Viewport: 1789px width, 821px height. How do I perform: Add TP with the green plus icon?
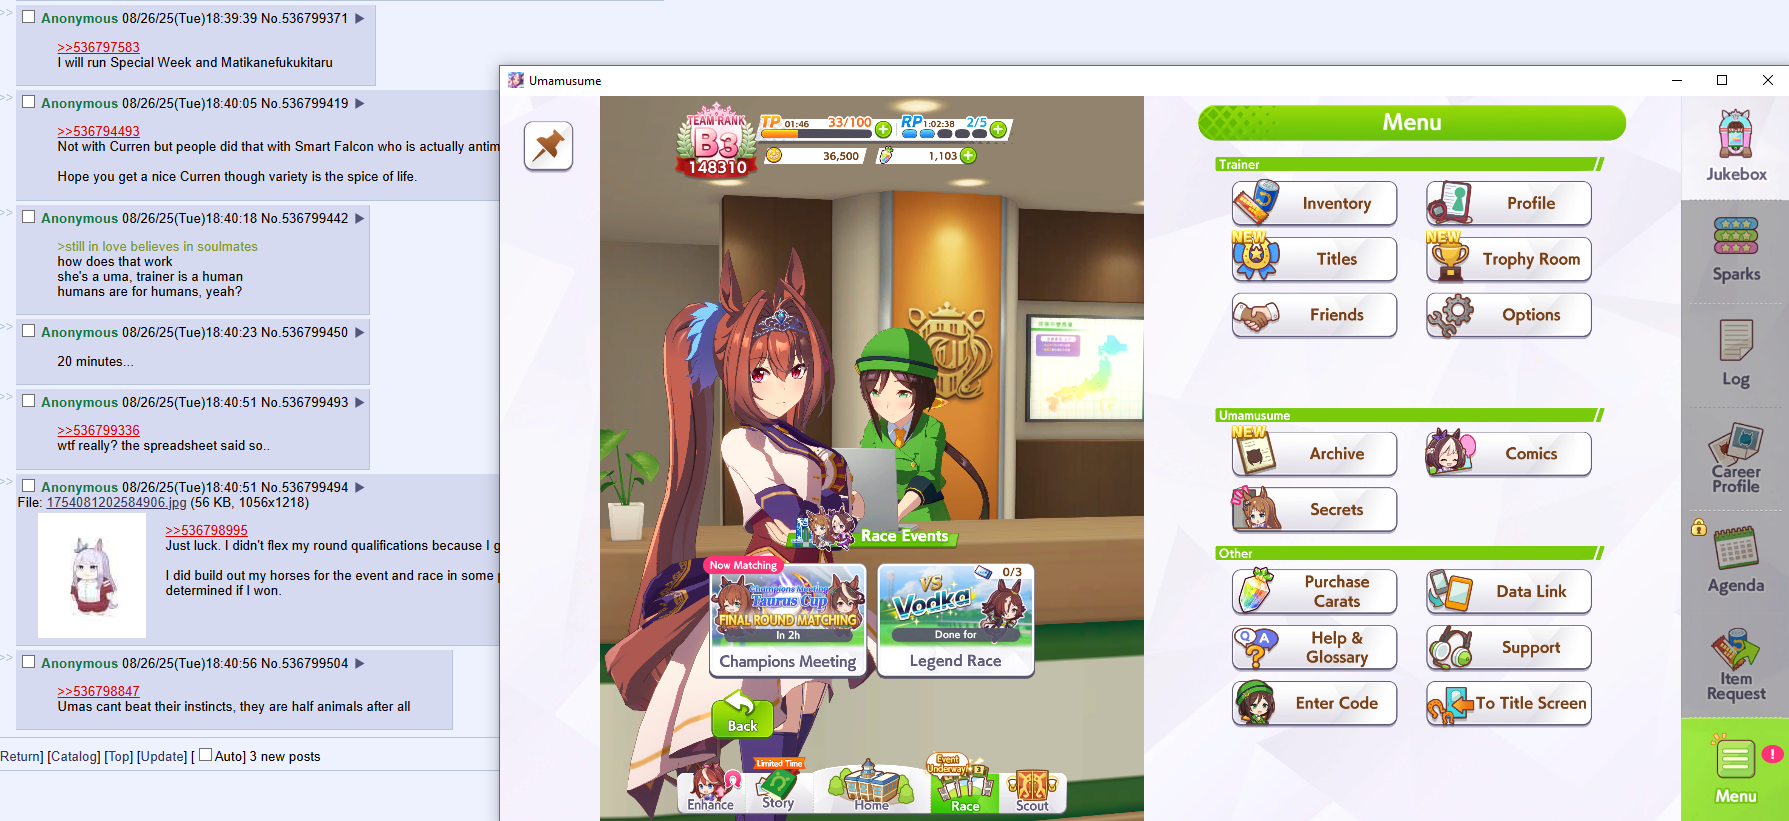pos(883,129)
